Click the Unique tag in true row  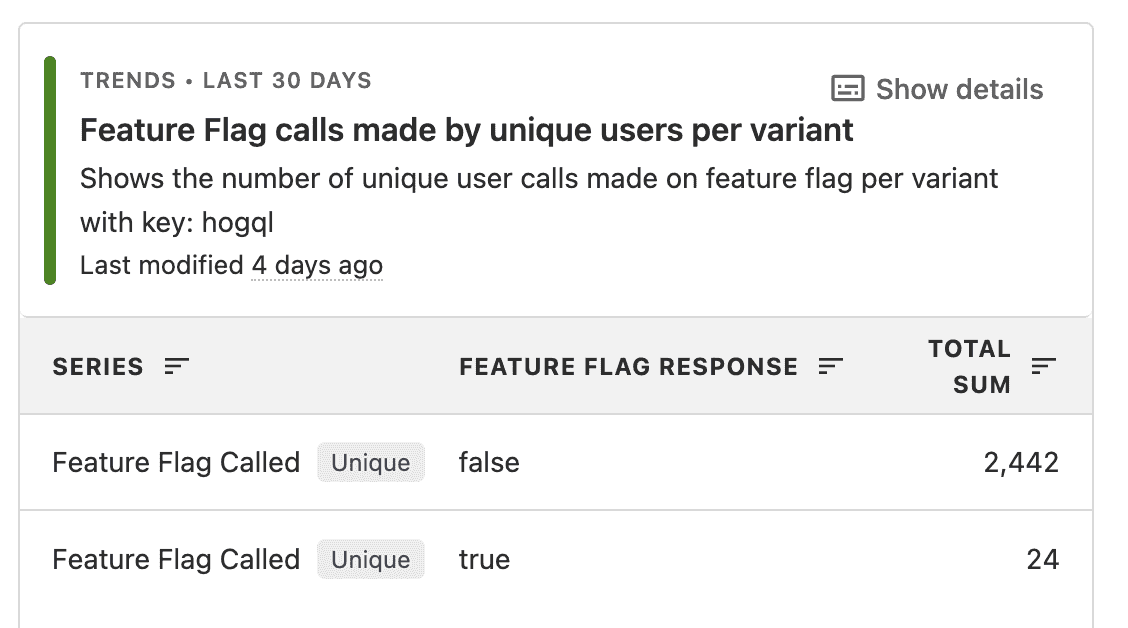[x=371, y=559]
